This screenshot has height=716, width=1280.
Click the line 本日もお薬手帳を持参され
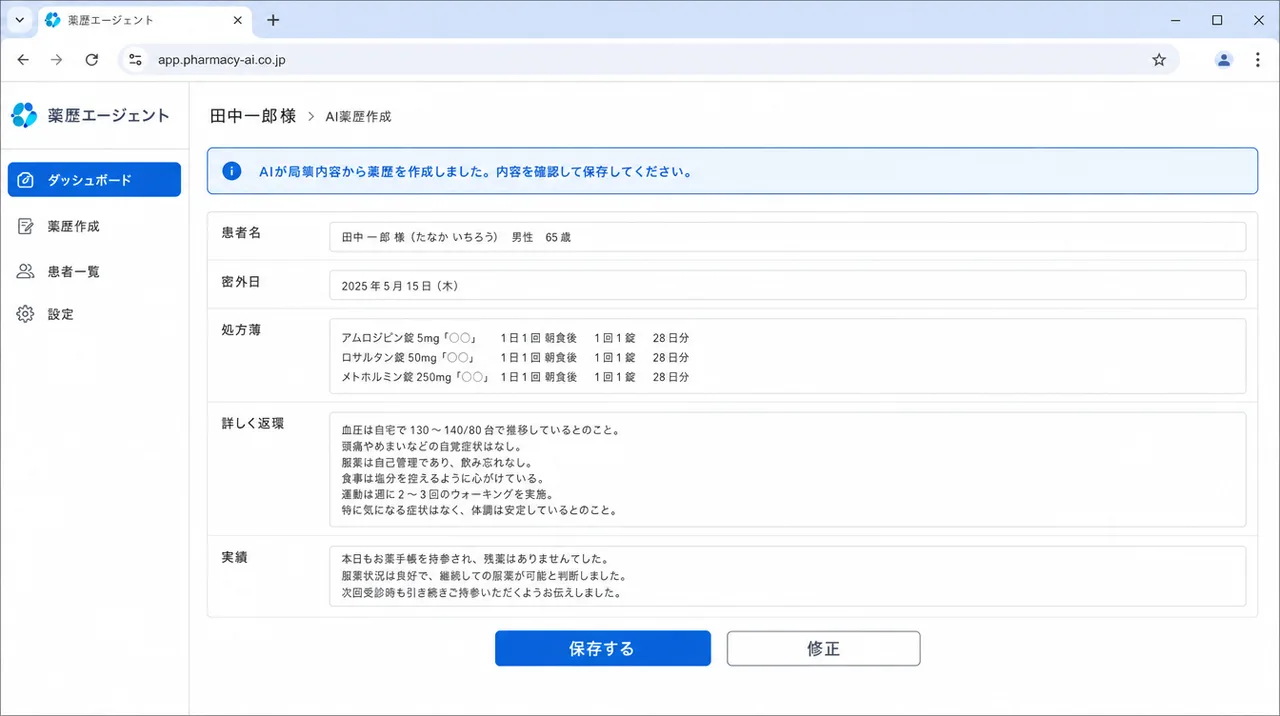click(475, 559)
